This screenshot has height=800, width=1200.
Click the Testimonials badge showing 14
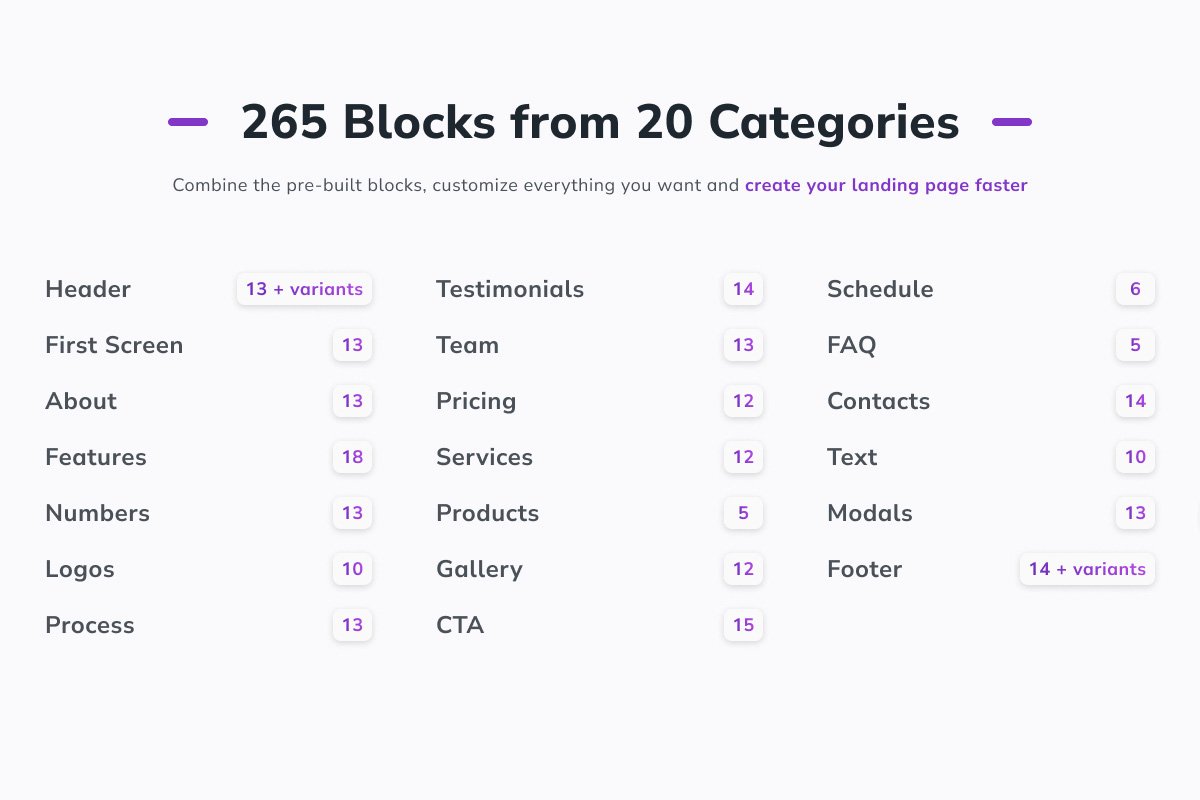pyautogui.click(x=743, y=289)
